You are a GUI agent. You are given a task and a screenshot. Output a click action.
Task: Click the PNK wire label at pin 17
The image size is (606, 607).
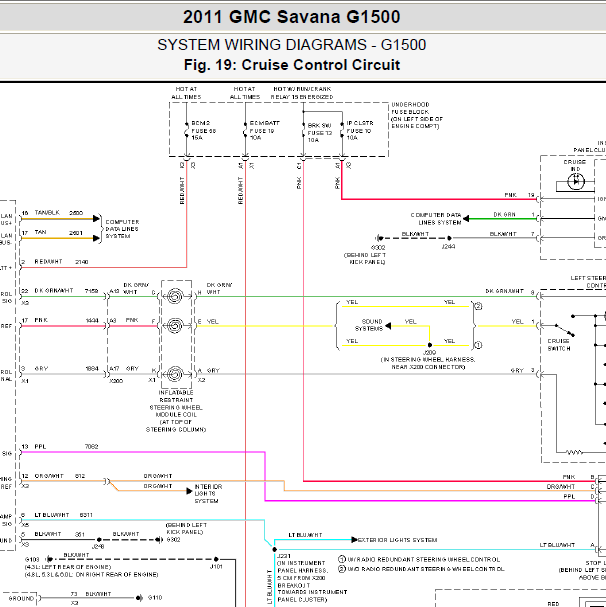click(x=41, y=320)
